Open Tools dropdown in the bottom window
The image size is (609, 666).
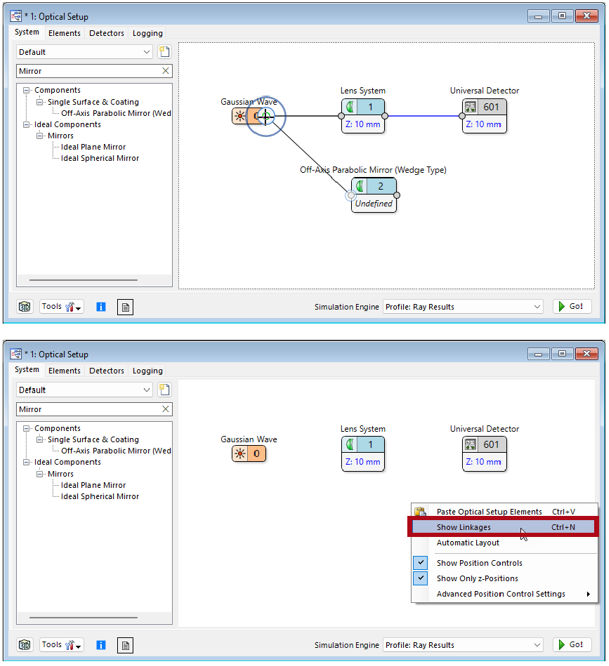62,645
